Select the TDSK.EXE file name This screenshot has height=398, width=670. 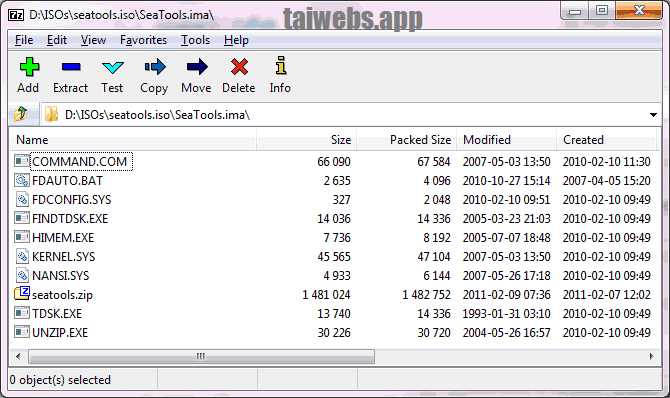pyautogui.click(x=57, y=314)
